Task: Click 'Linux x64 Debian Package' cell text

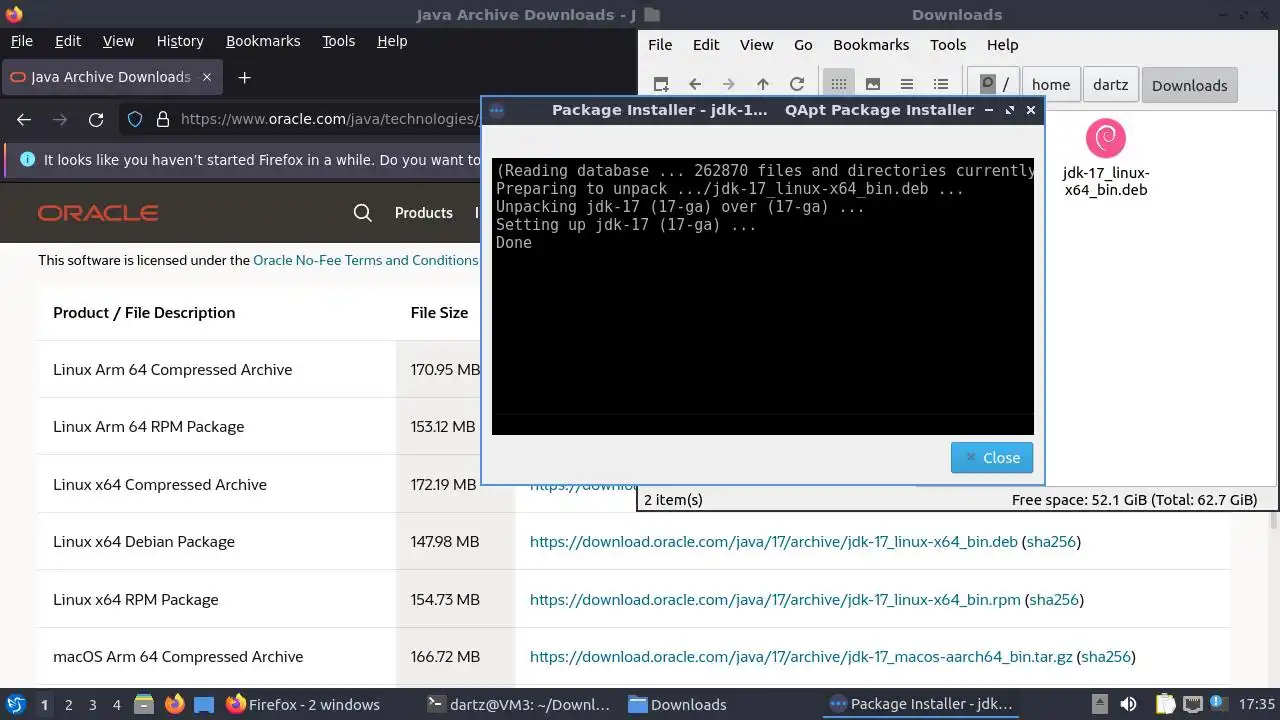Action: click(x=144, y=542)
